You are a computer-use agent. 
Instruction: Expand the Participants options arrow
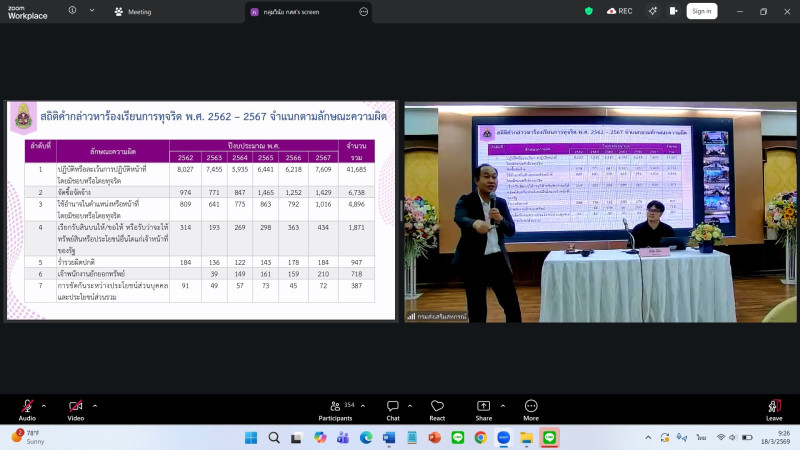[362, 405]
